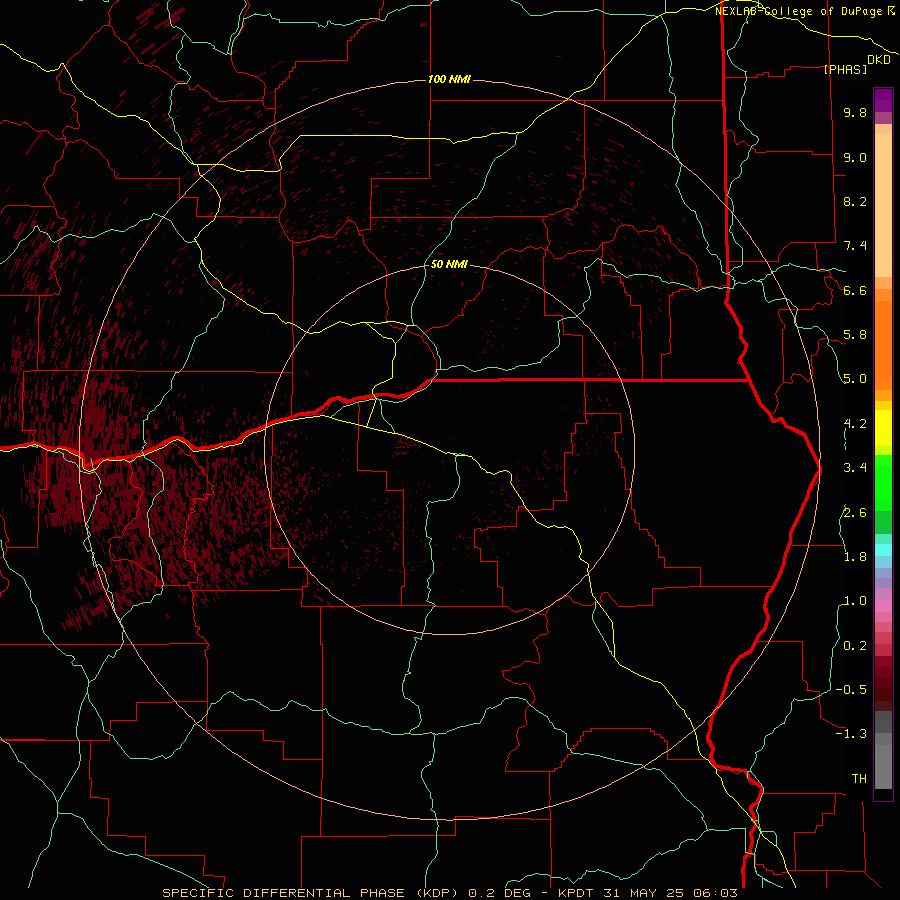
Task: Click the 50 NMI range ring label
Action: tap(449, 265)
